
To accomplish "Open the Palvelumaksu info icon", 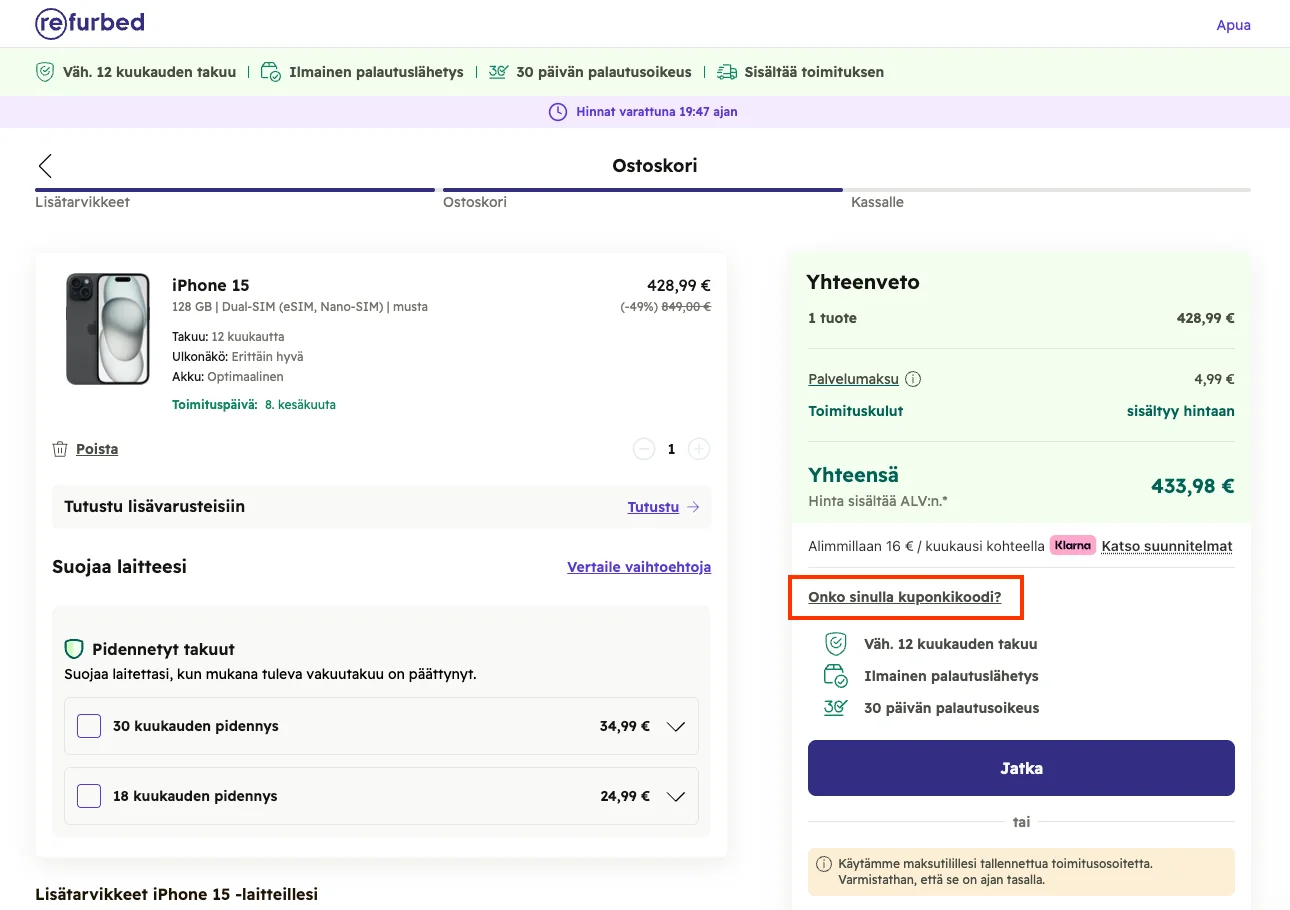I will point(913,380).
